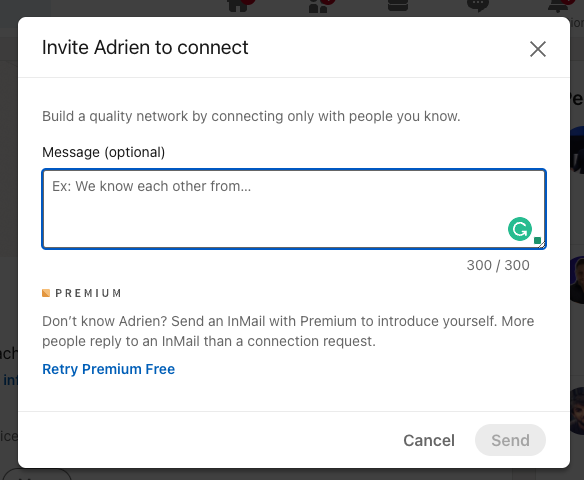
Task: Click the 300 / 300 character counter
Action: click(x=498, y=265)
